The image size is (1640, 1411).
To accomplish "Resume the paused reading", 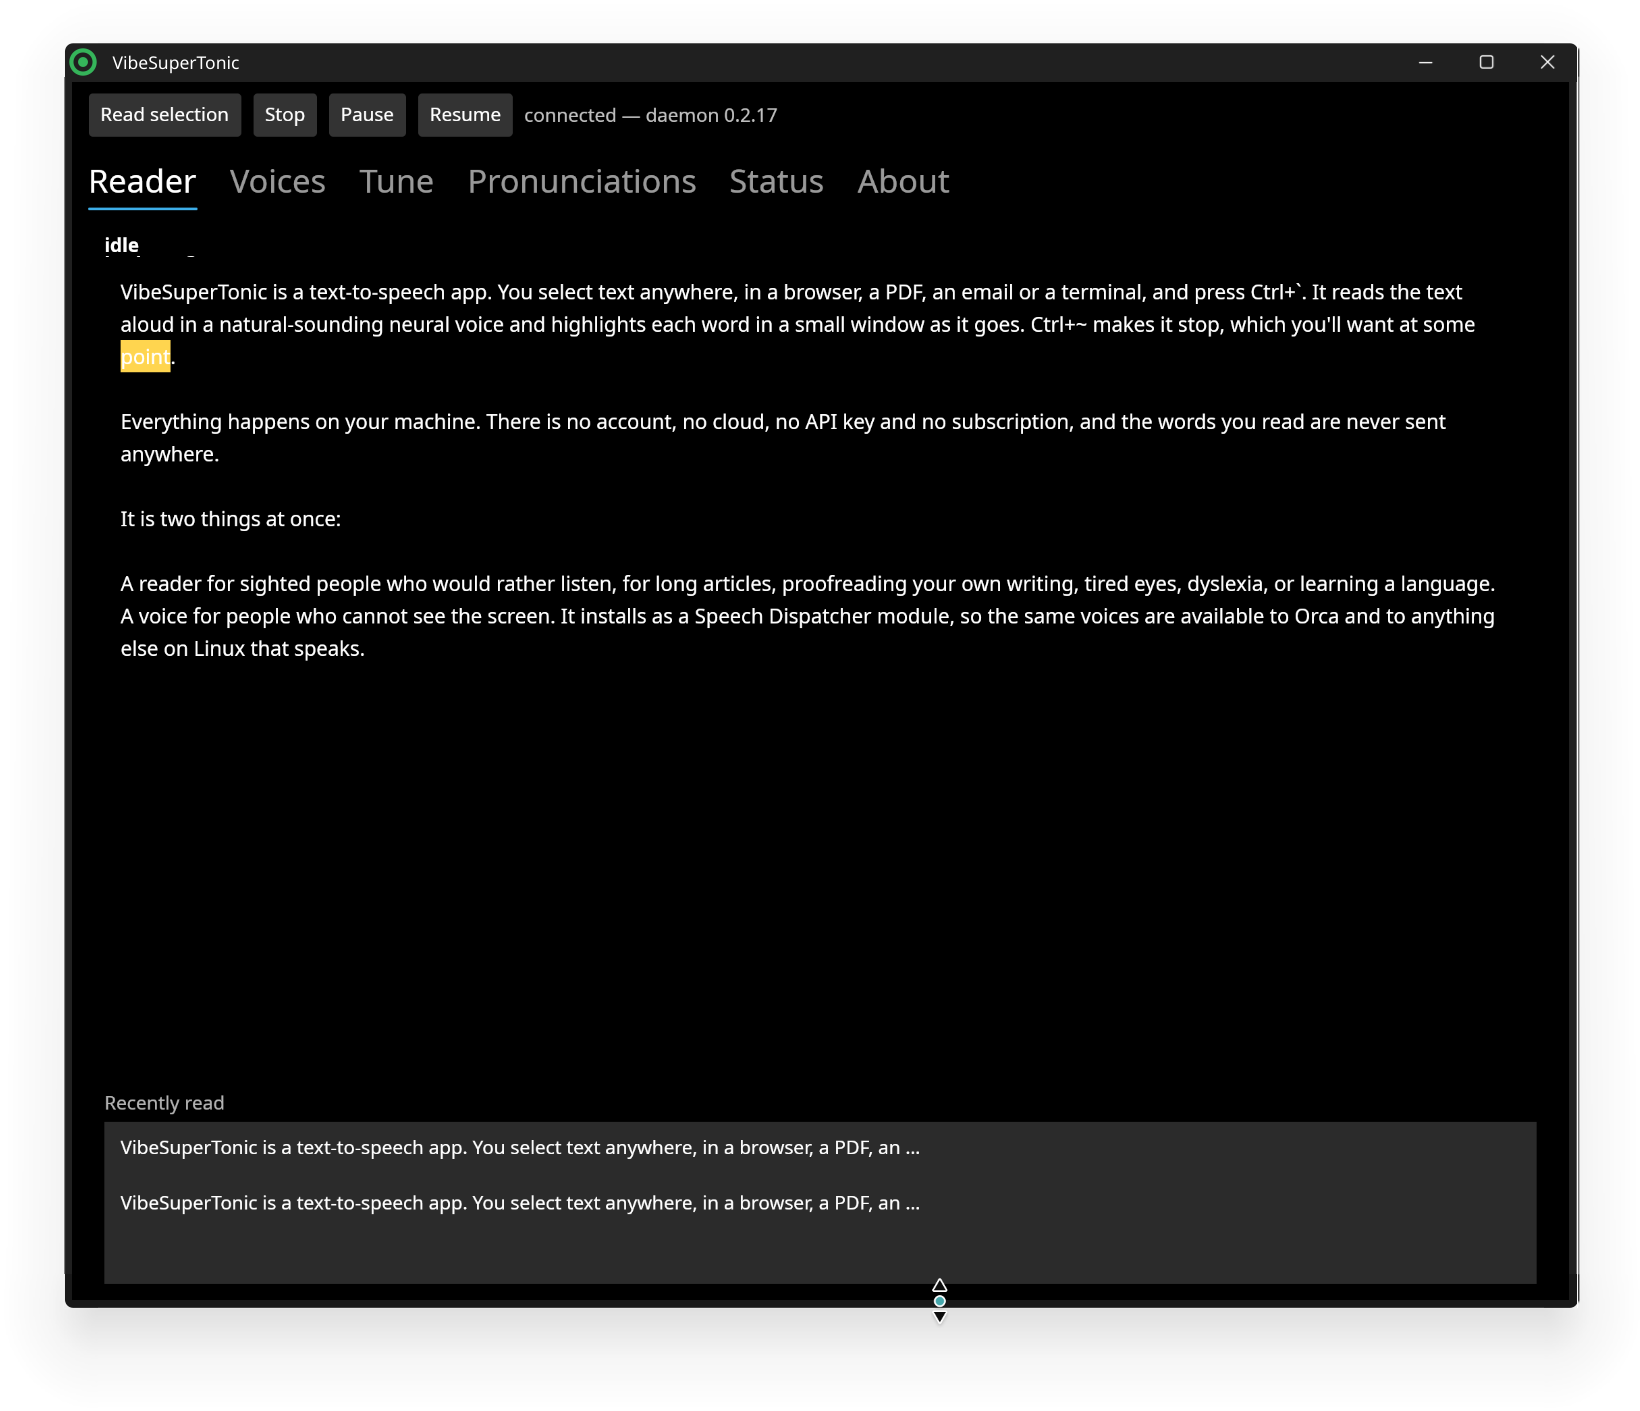I will (x=465, y=115).
